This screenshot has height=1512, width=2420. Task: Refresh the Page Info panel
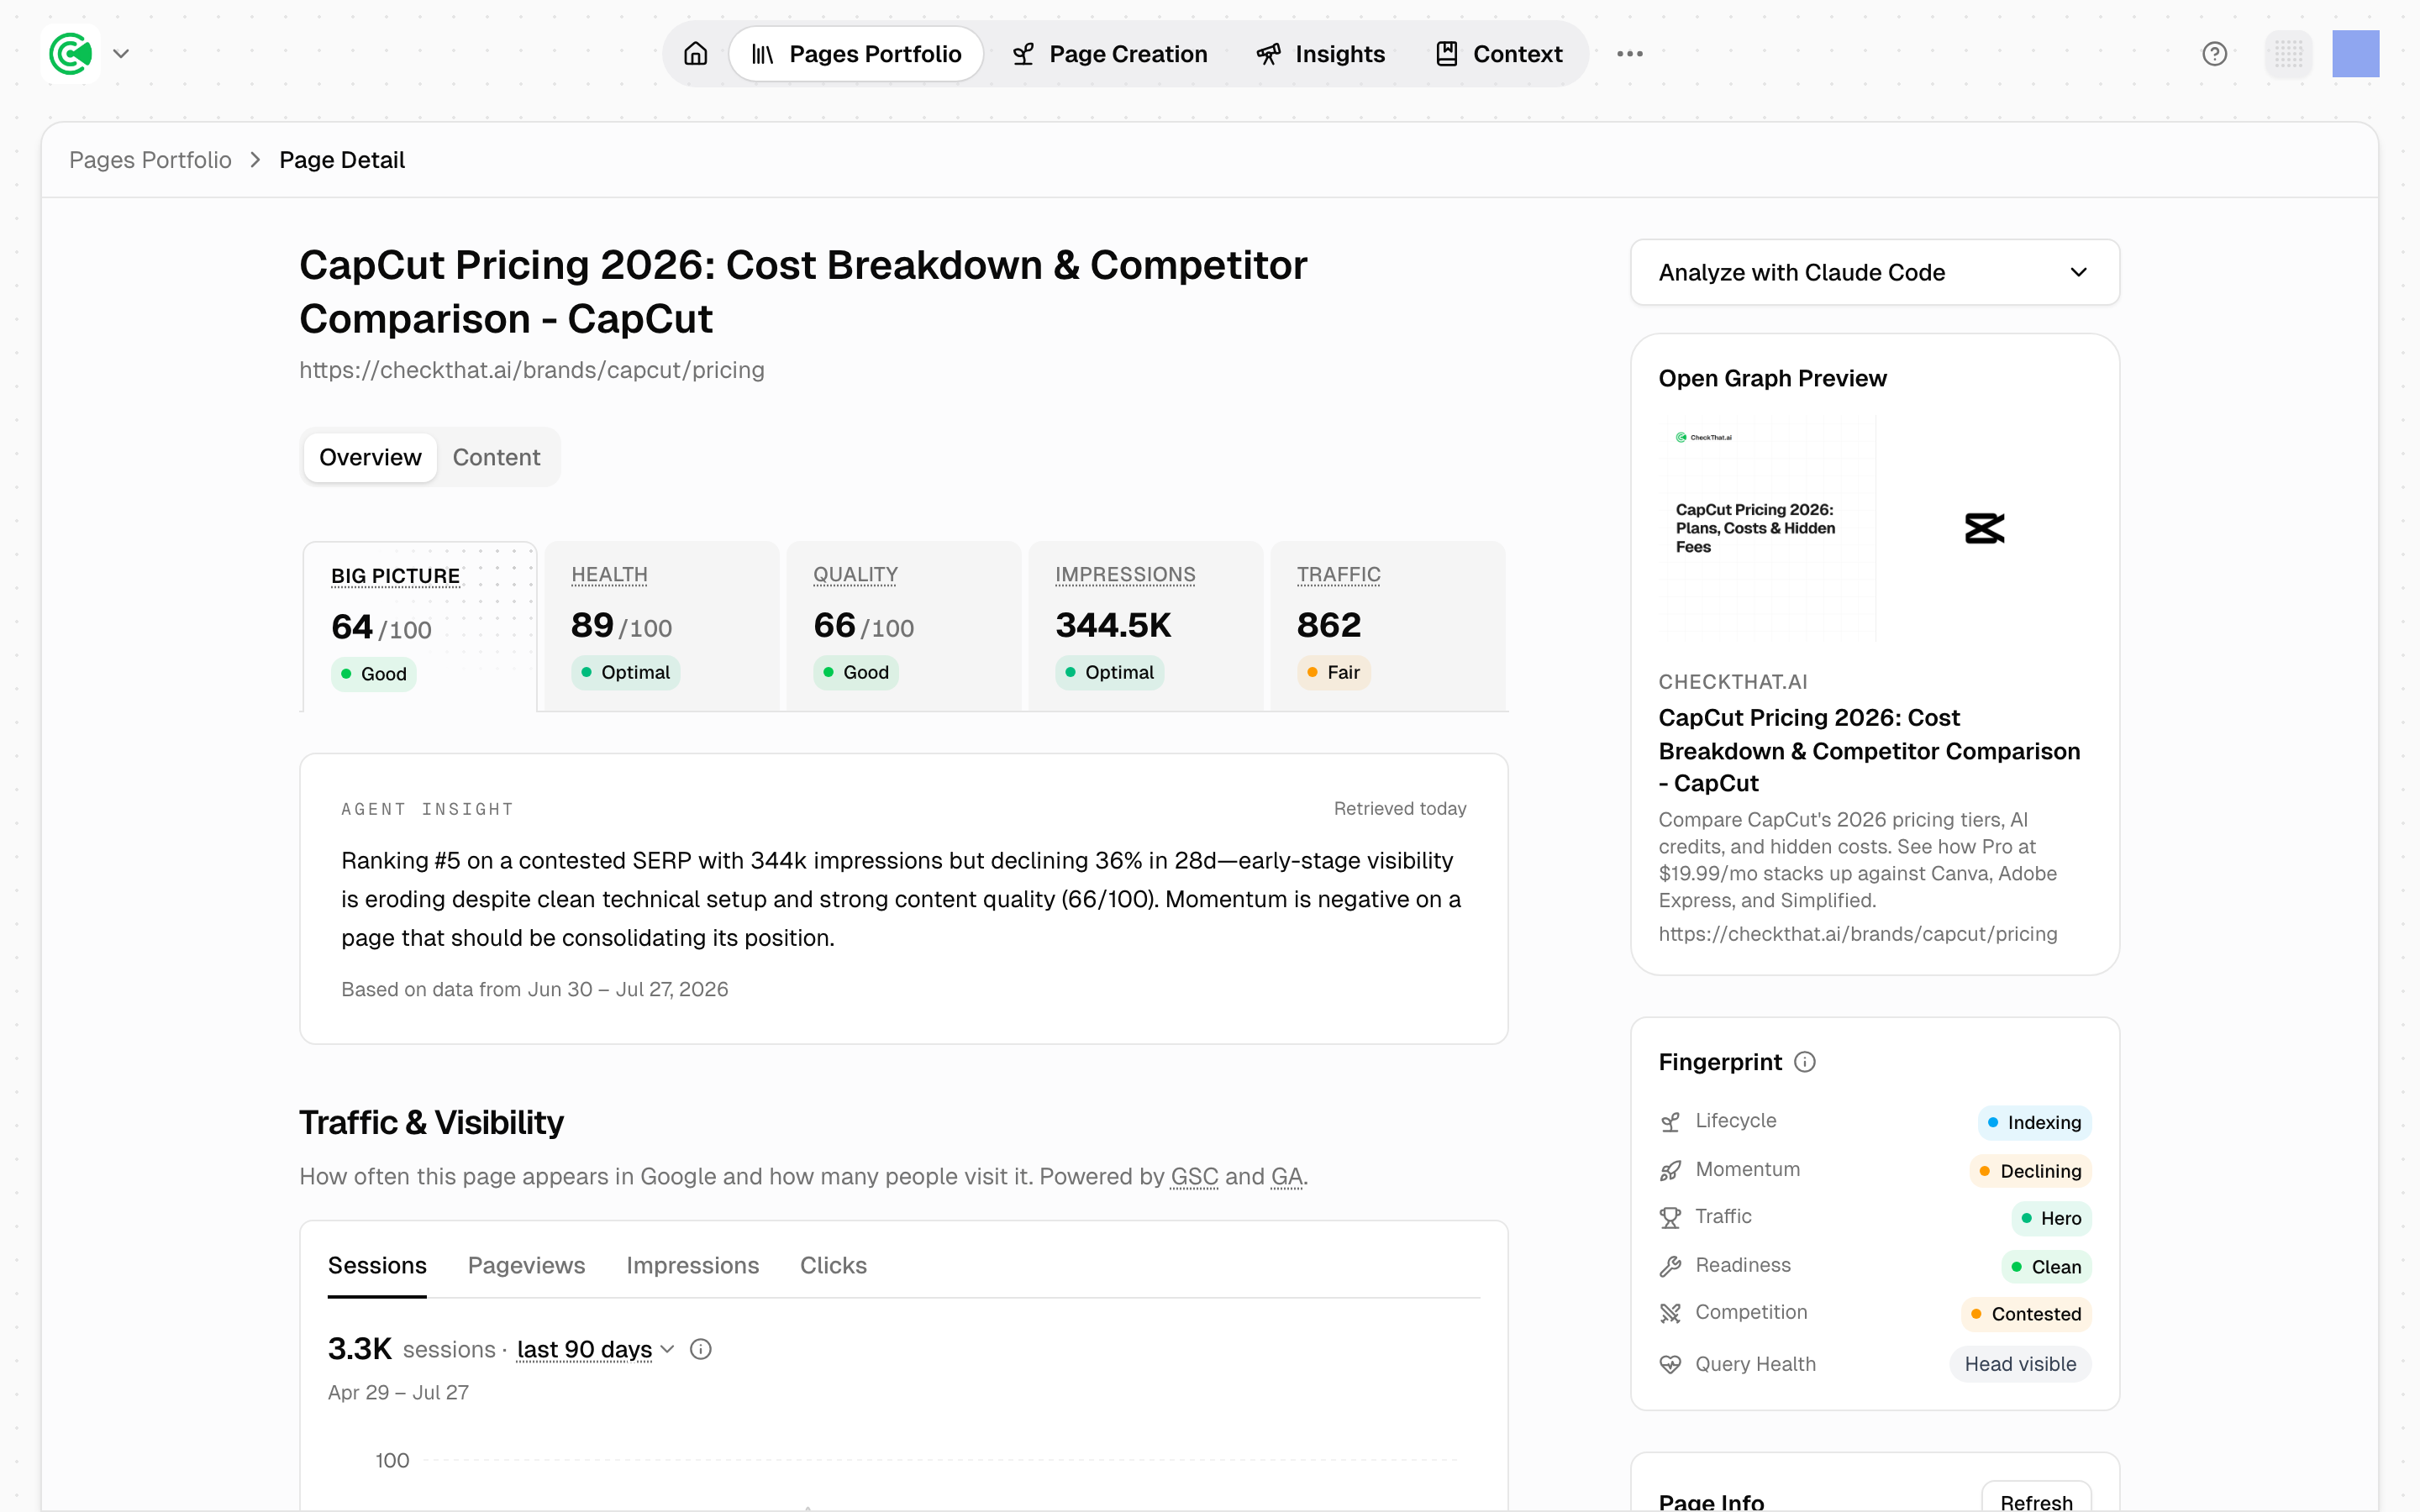pyautogui.click(x=2036, y=1500)
